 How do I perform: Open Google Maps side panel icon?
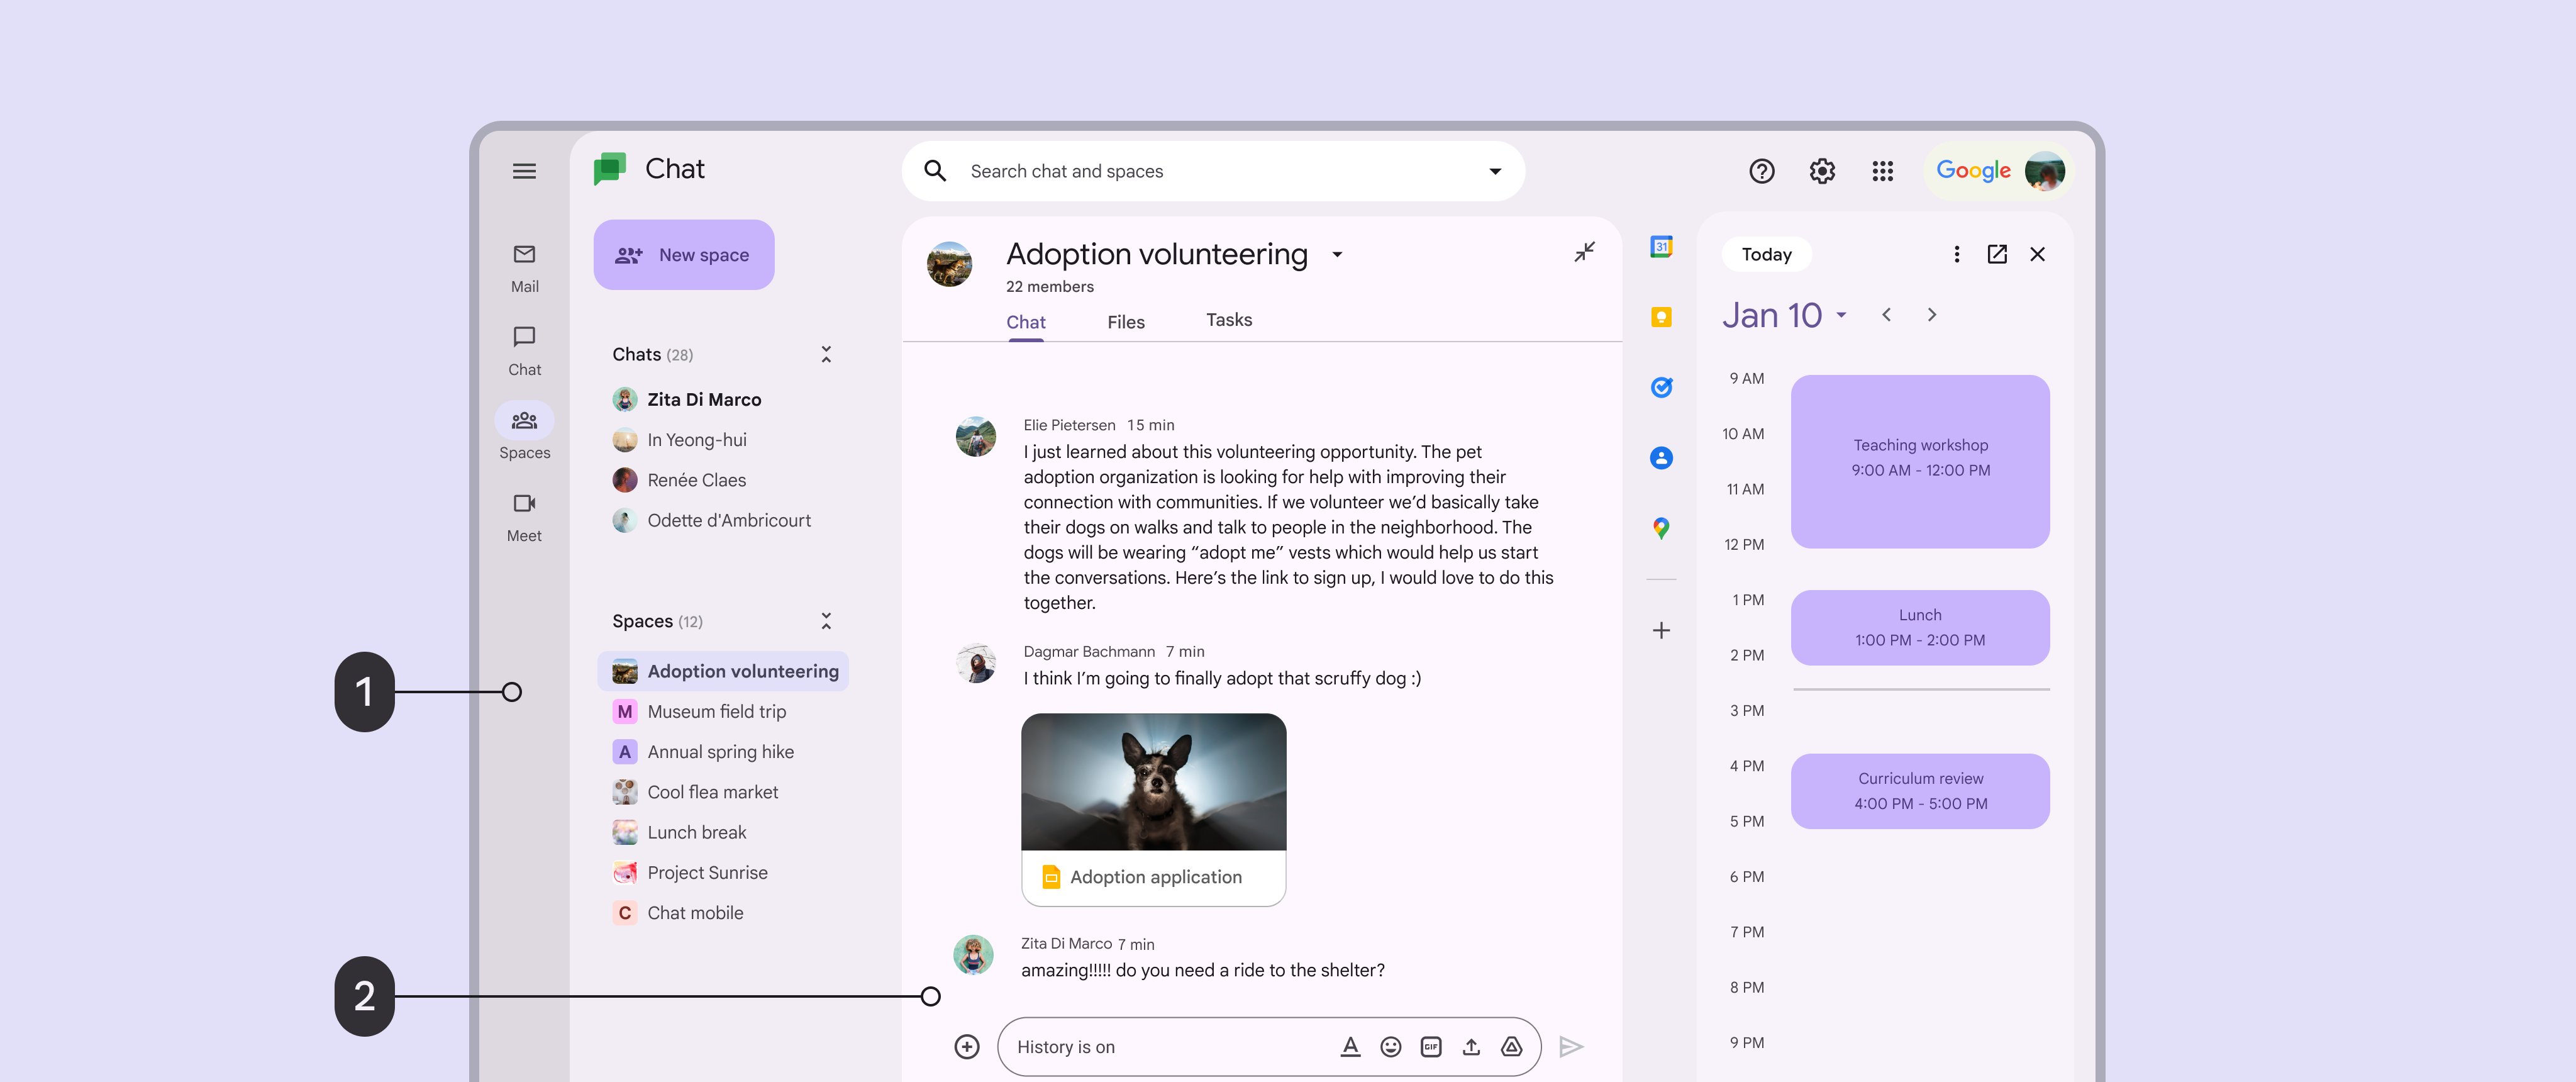pyautogui.click(x=1661, y=528)
